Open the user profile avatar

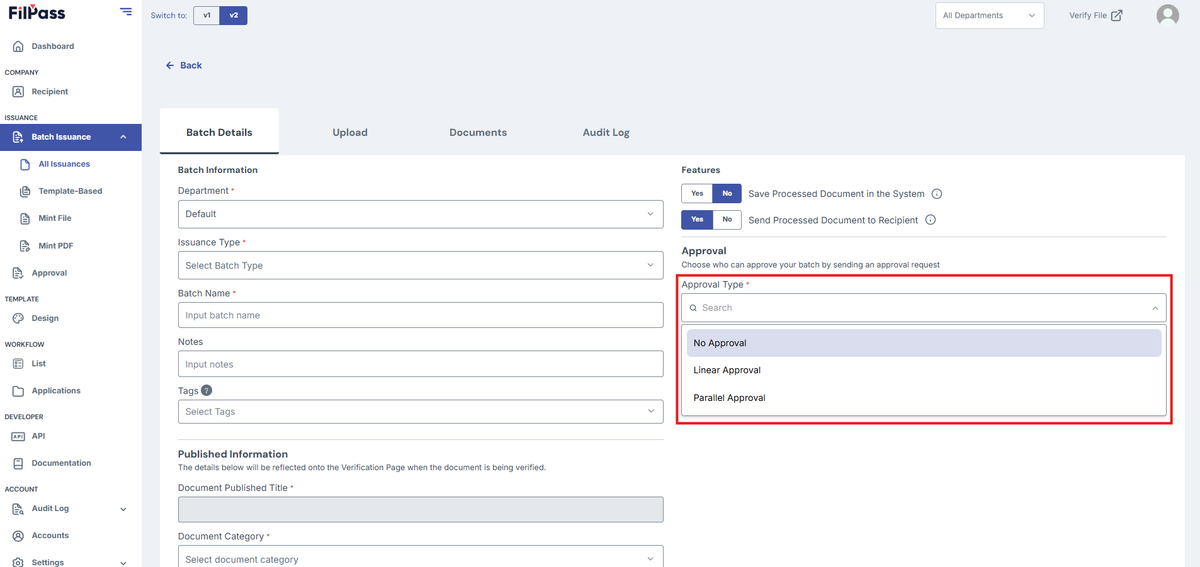1167,15
